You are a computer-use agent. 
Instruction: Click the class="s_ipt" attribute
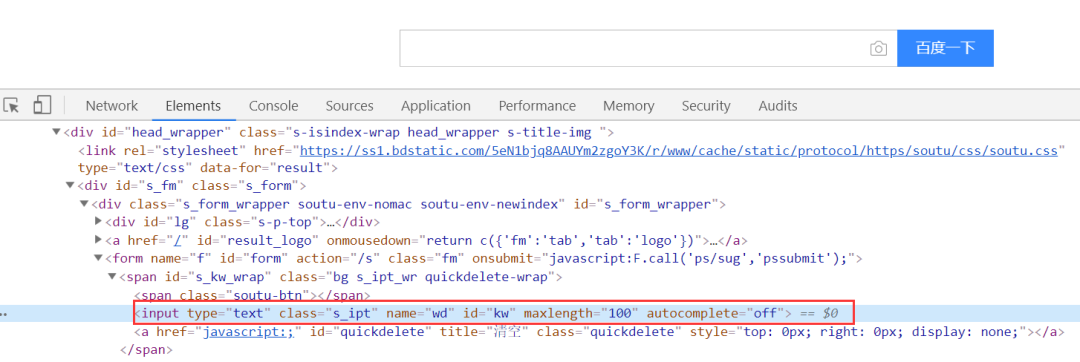click(x=329, y=314)
